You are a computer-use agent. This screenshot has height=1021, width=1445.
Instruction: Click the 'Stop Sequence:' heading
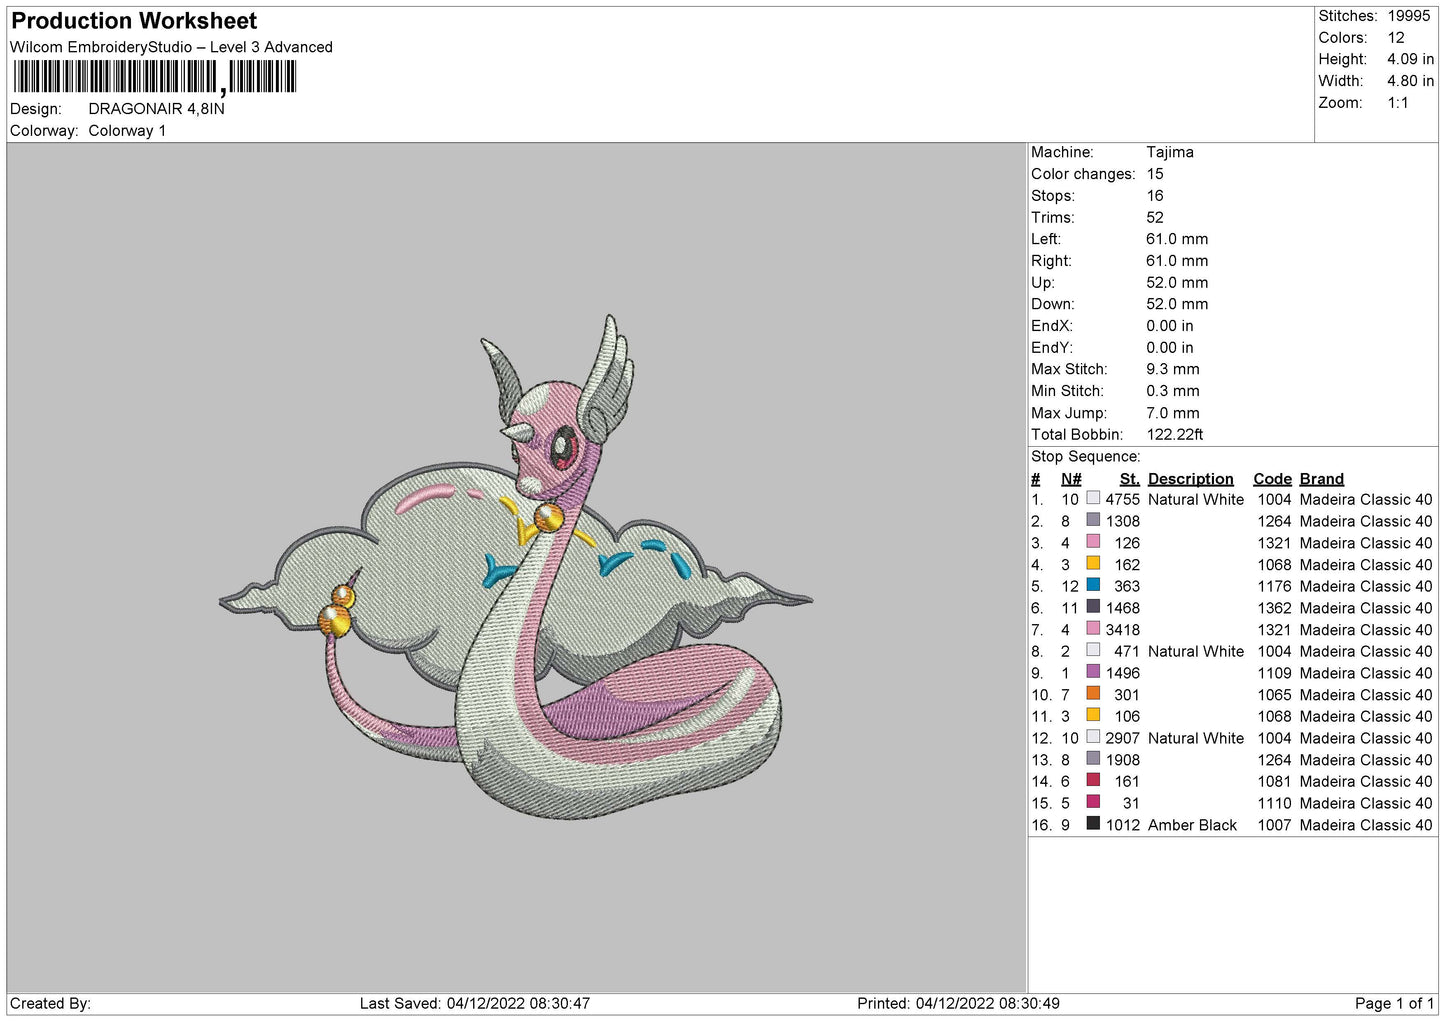click(1085, 457)
